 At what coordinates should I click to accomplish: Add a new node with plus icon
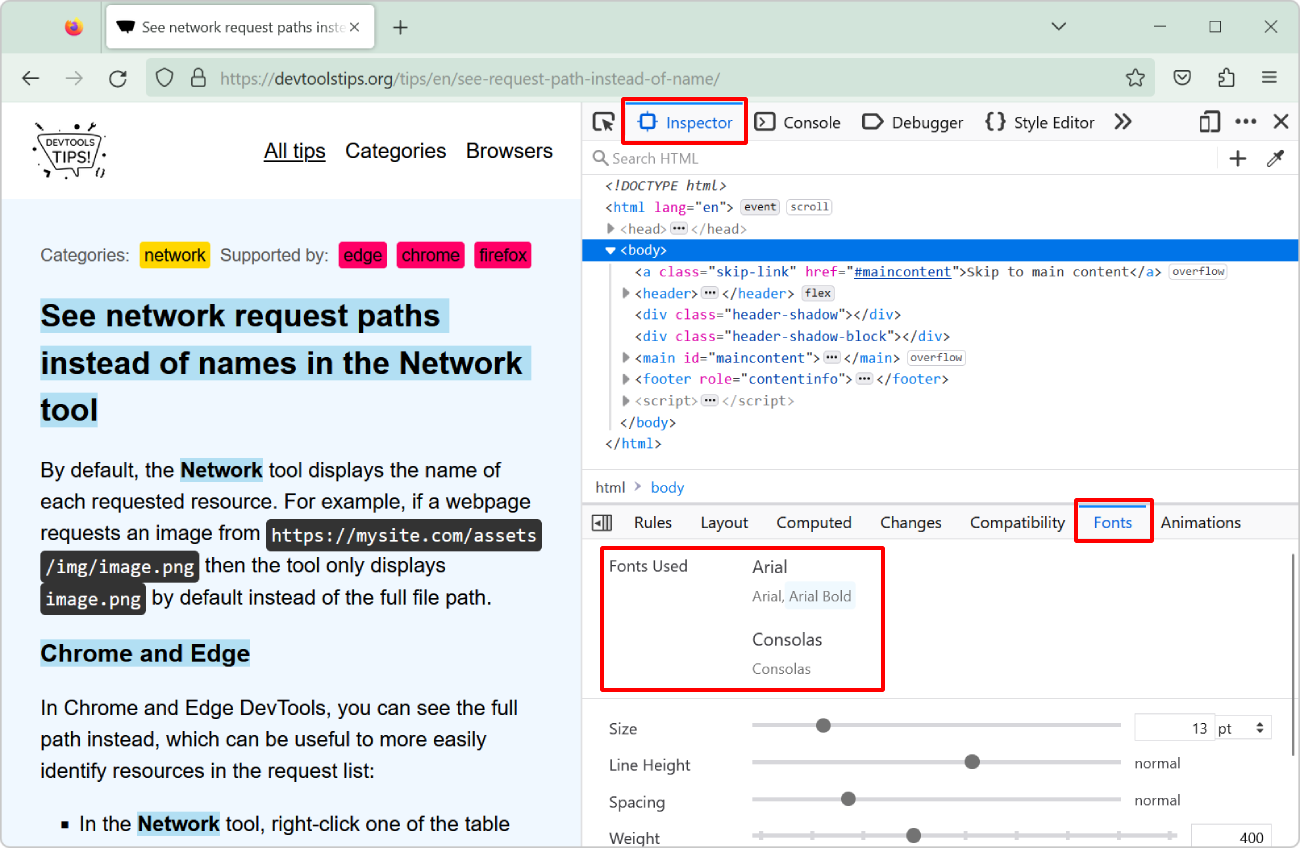(1238, 158)
